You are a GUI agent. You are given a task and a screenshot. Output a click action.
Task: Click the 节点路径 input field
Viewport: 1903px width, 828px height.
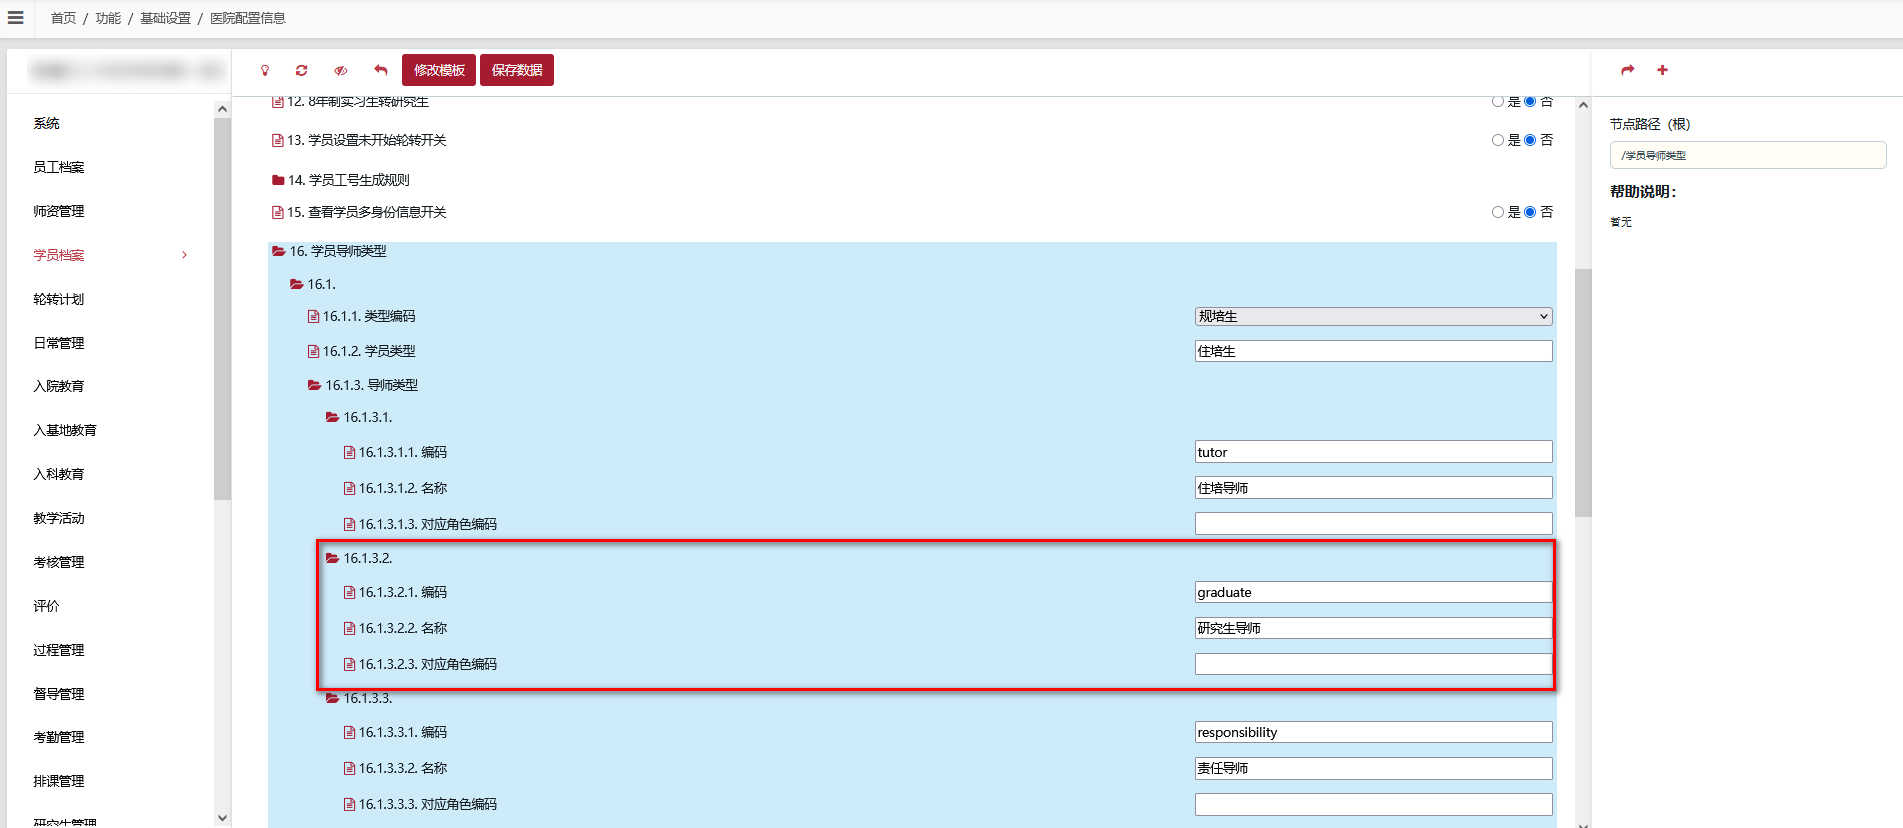(x=1748, y=155)
